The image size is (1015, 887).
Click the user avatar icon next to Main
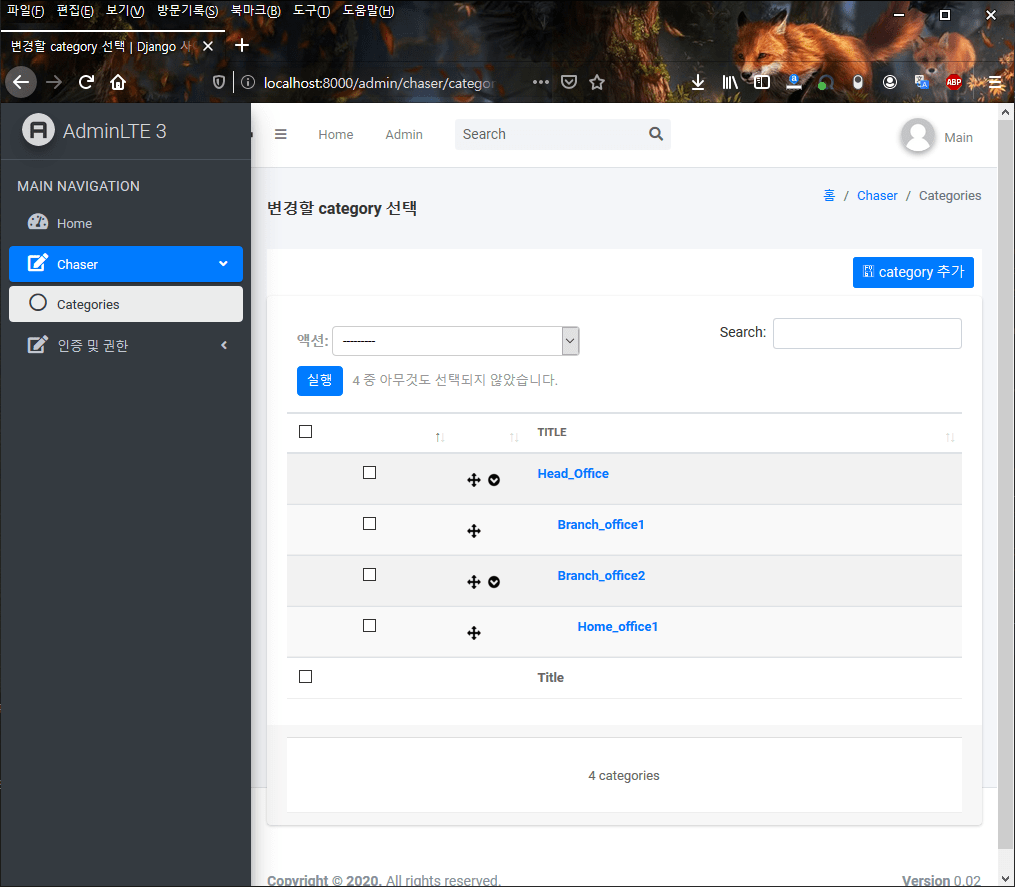pyautogui.click(x=917, y=137)
